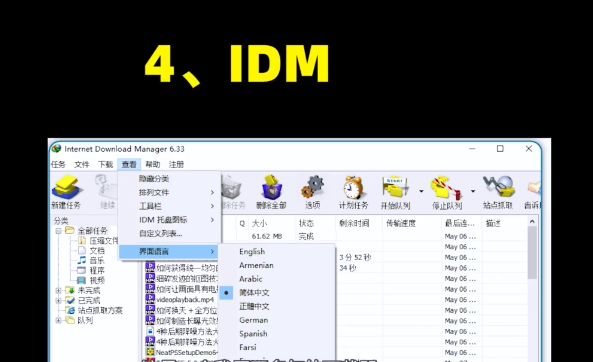Open the Scheduler (计划任务) alarm clock icon
This screenshot has width=593, height=362.
point(353,187)
